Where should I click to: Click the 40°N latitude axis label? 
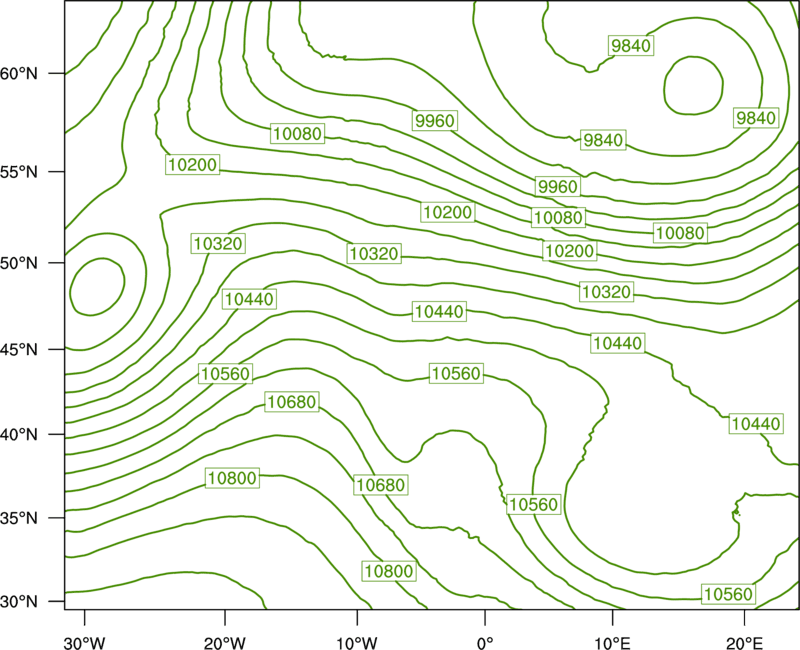(19, 435)
